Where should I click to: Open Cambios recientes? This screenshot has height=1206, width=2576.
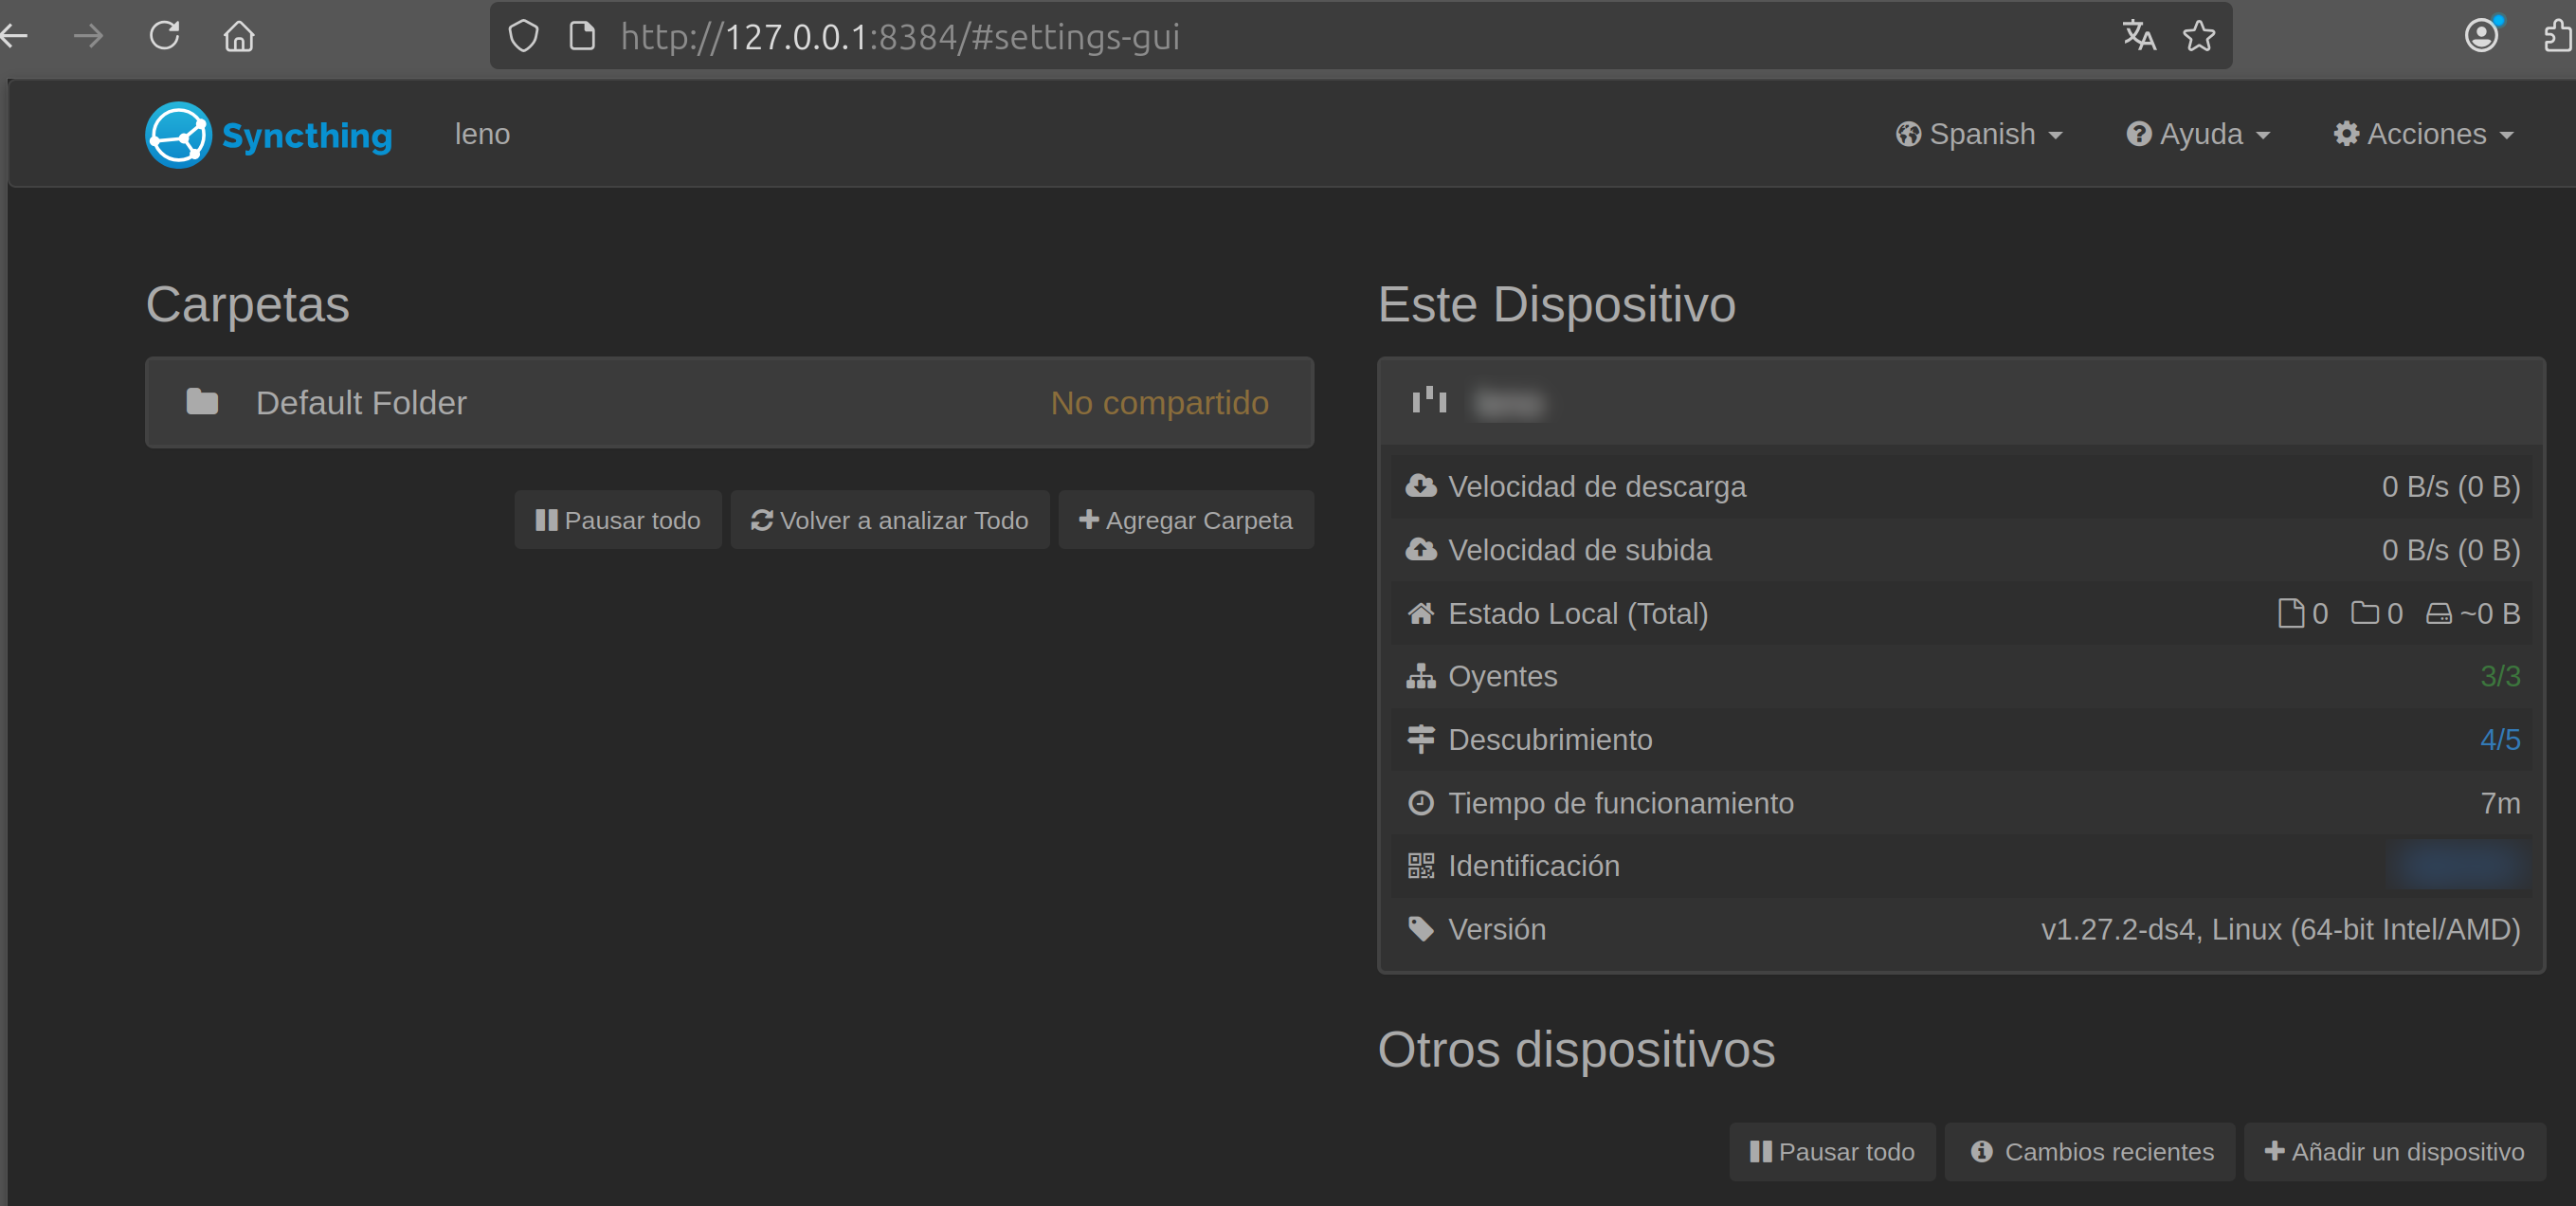2091,1152
